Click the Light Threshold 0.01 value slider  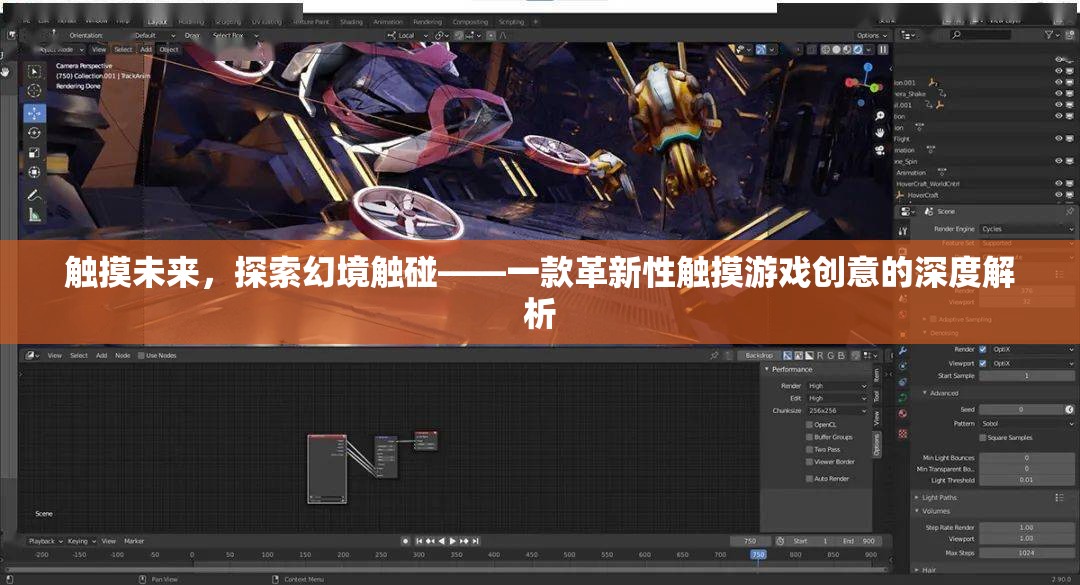coord(1027,480)
